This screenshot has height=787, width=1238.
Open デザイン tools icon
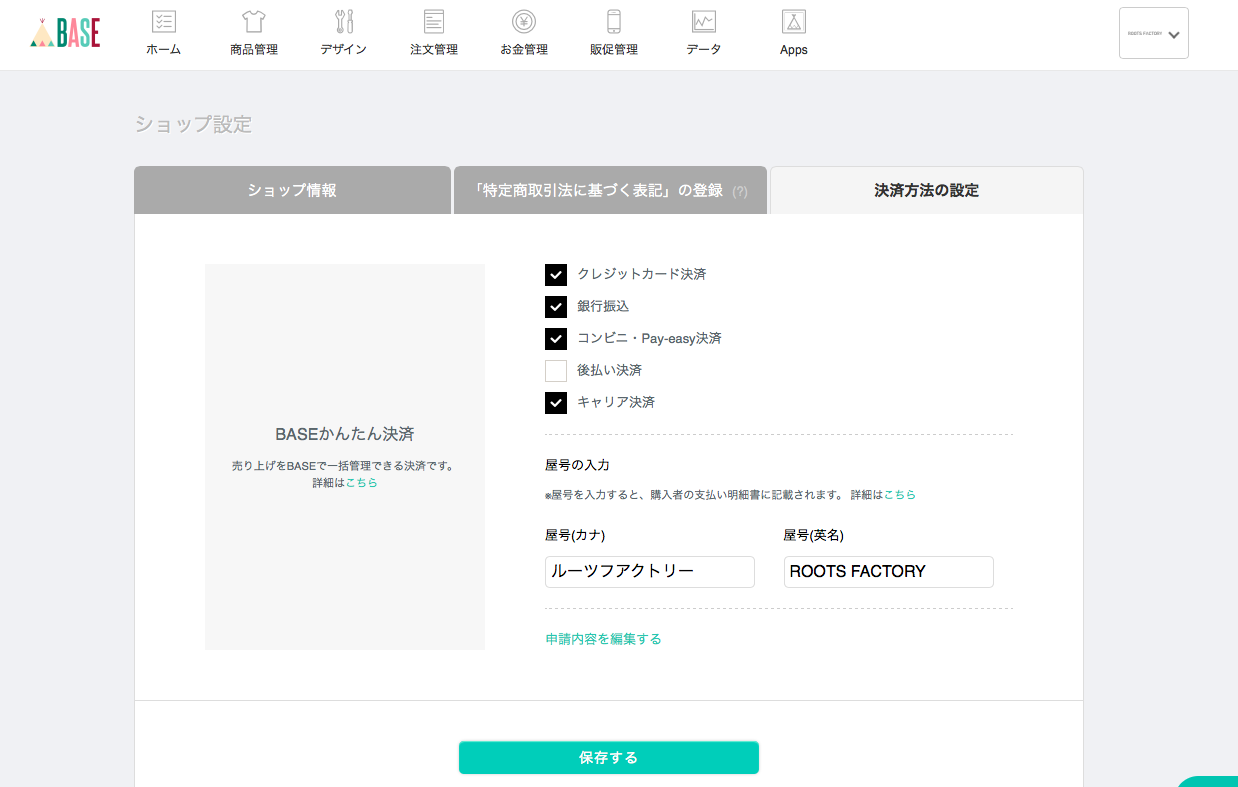[x=343, y=21]
